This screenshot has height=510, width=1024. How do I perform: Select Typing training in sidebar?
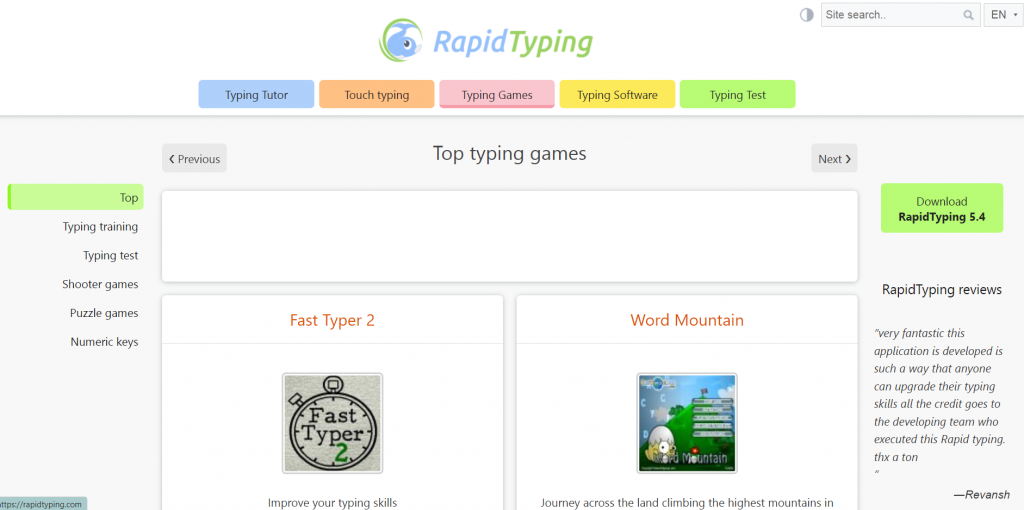(x=101, y=227)
